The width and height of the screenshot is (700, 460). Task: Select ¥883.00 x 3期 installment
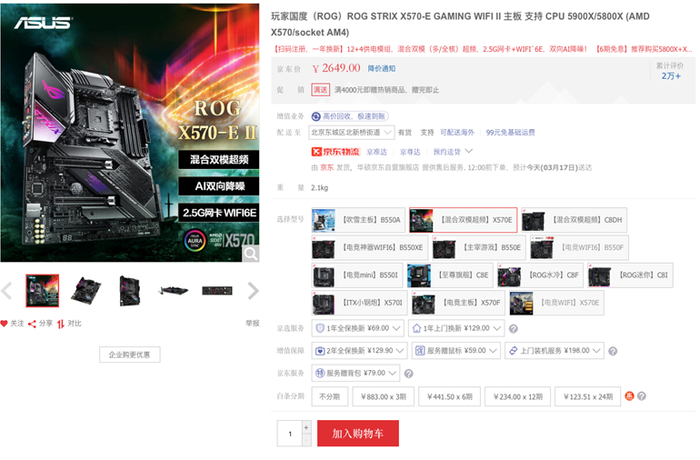click(x=383, y=397)
